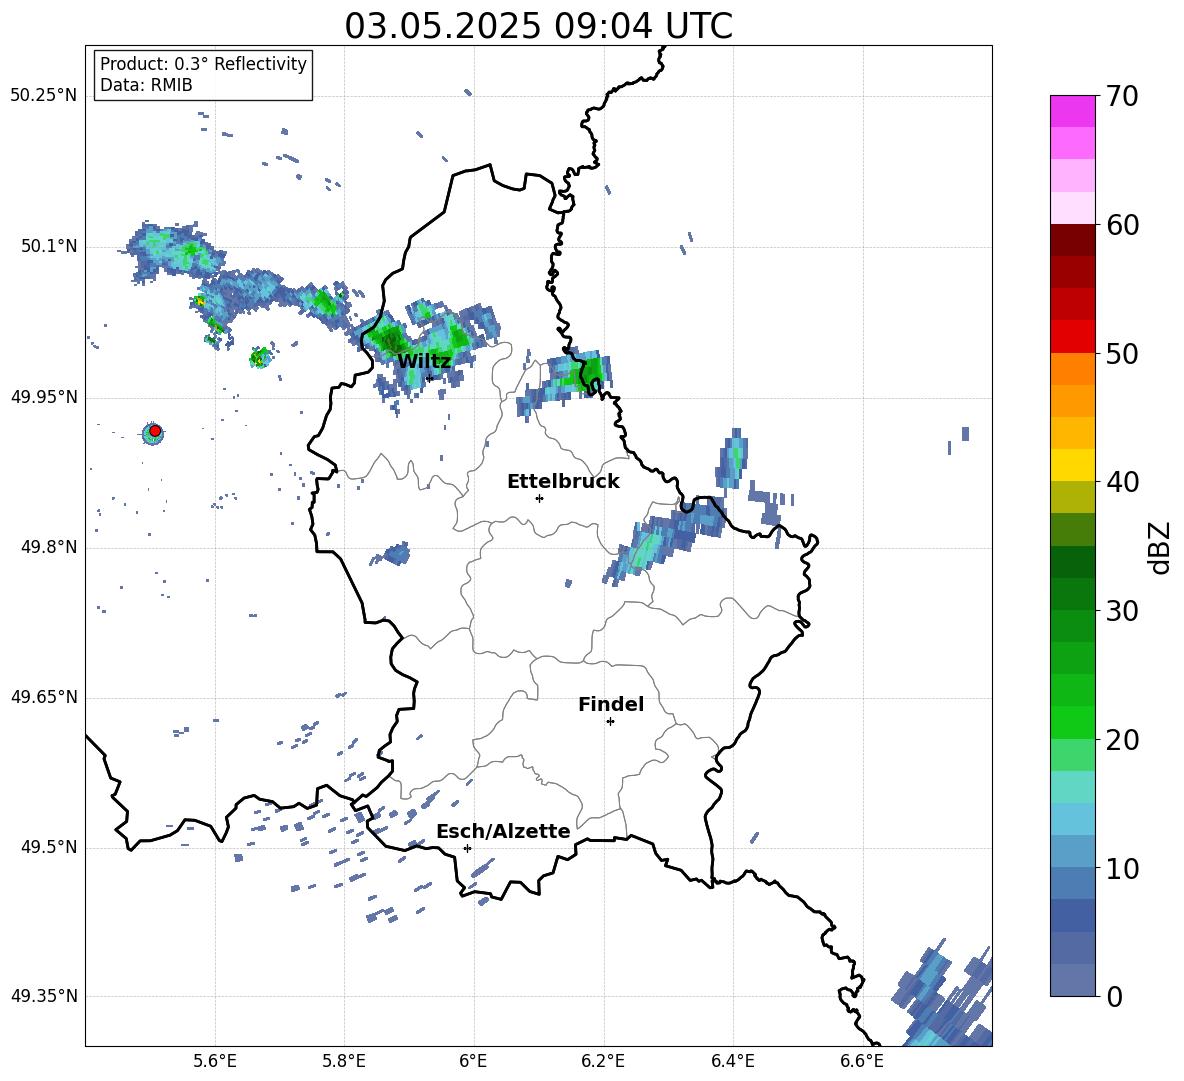Click the 49.95°N latitude label
The width and height of the screenshot is (1184, 1081).
tap(44, 397)
